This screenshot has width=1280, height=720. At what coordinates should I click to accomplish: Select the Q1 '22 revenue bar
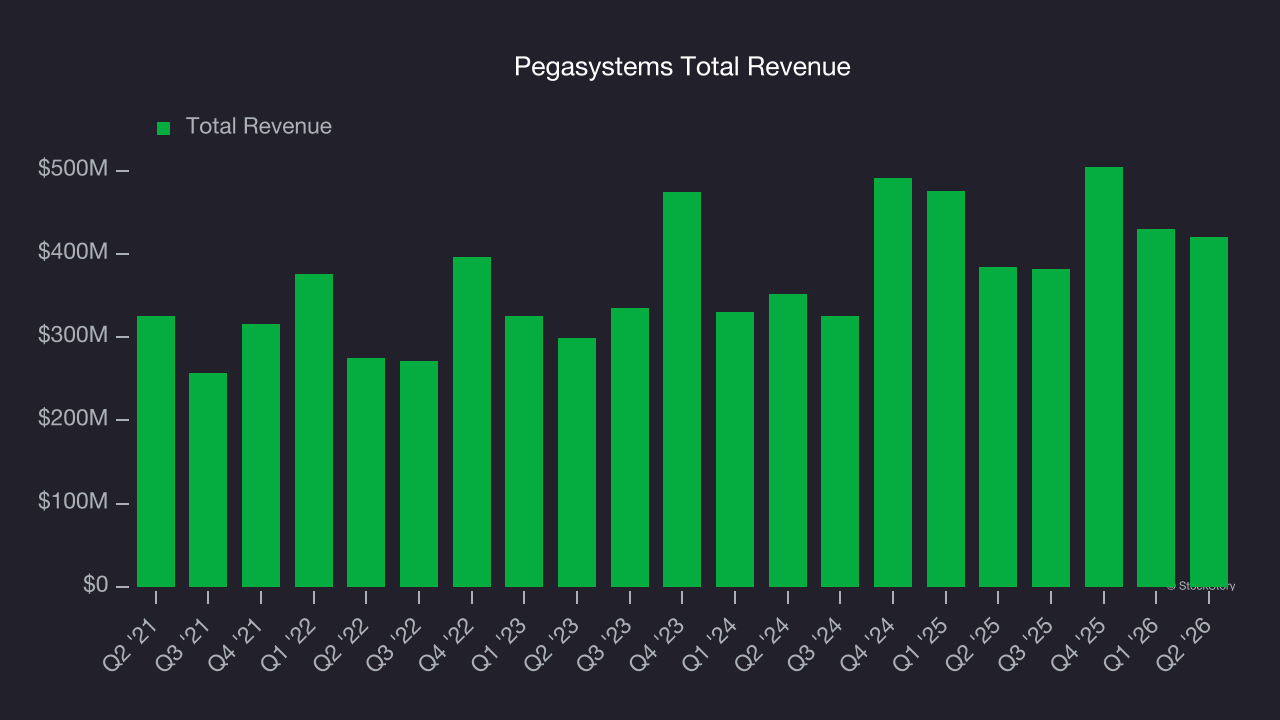click(314, 430)
